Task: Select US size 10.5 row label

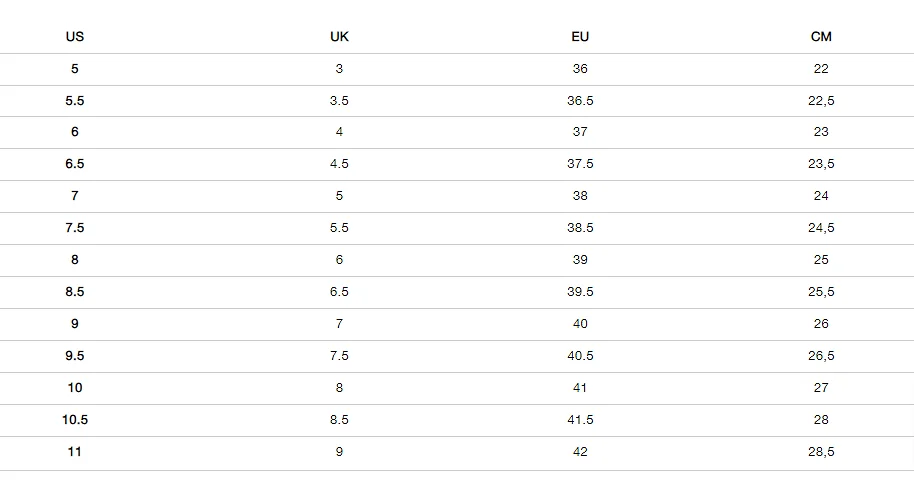Action: click(x=75, y=420)
